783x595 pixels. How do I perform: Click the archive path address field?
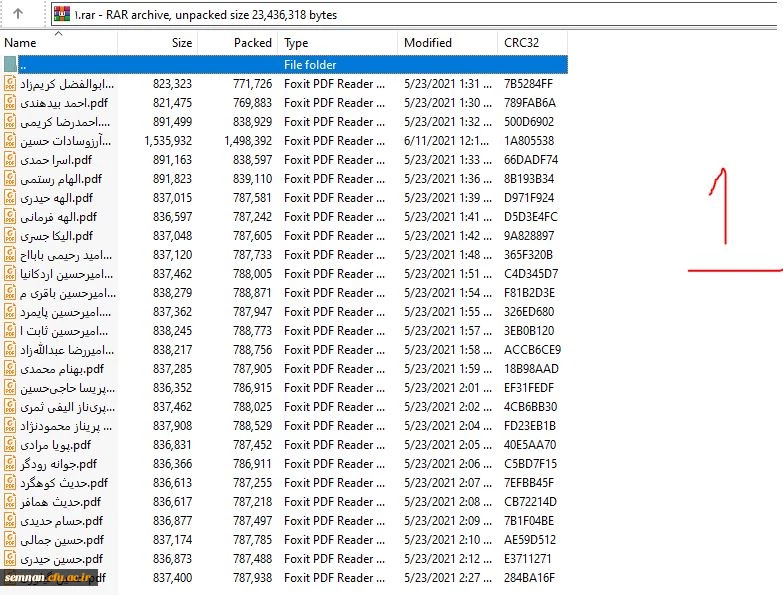point(400,15)
